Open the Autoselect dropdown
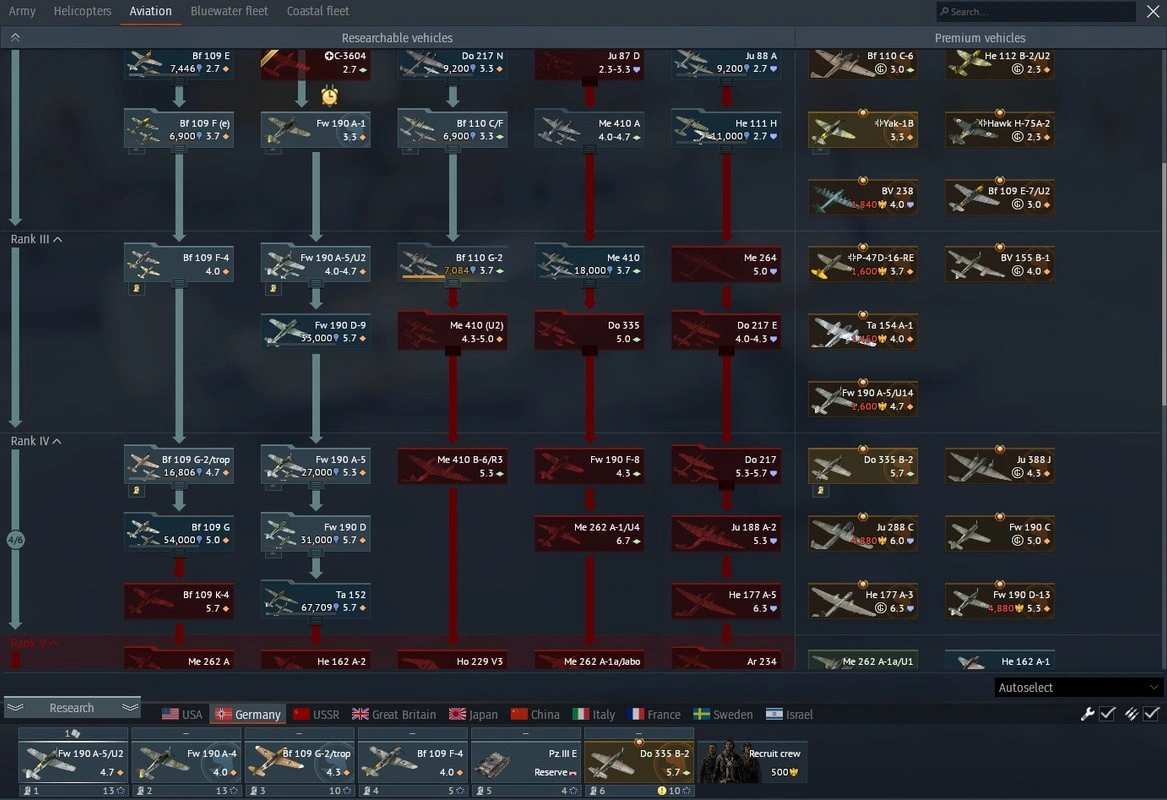 (1079, 687)
